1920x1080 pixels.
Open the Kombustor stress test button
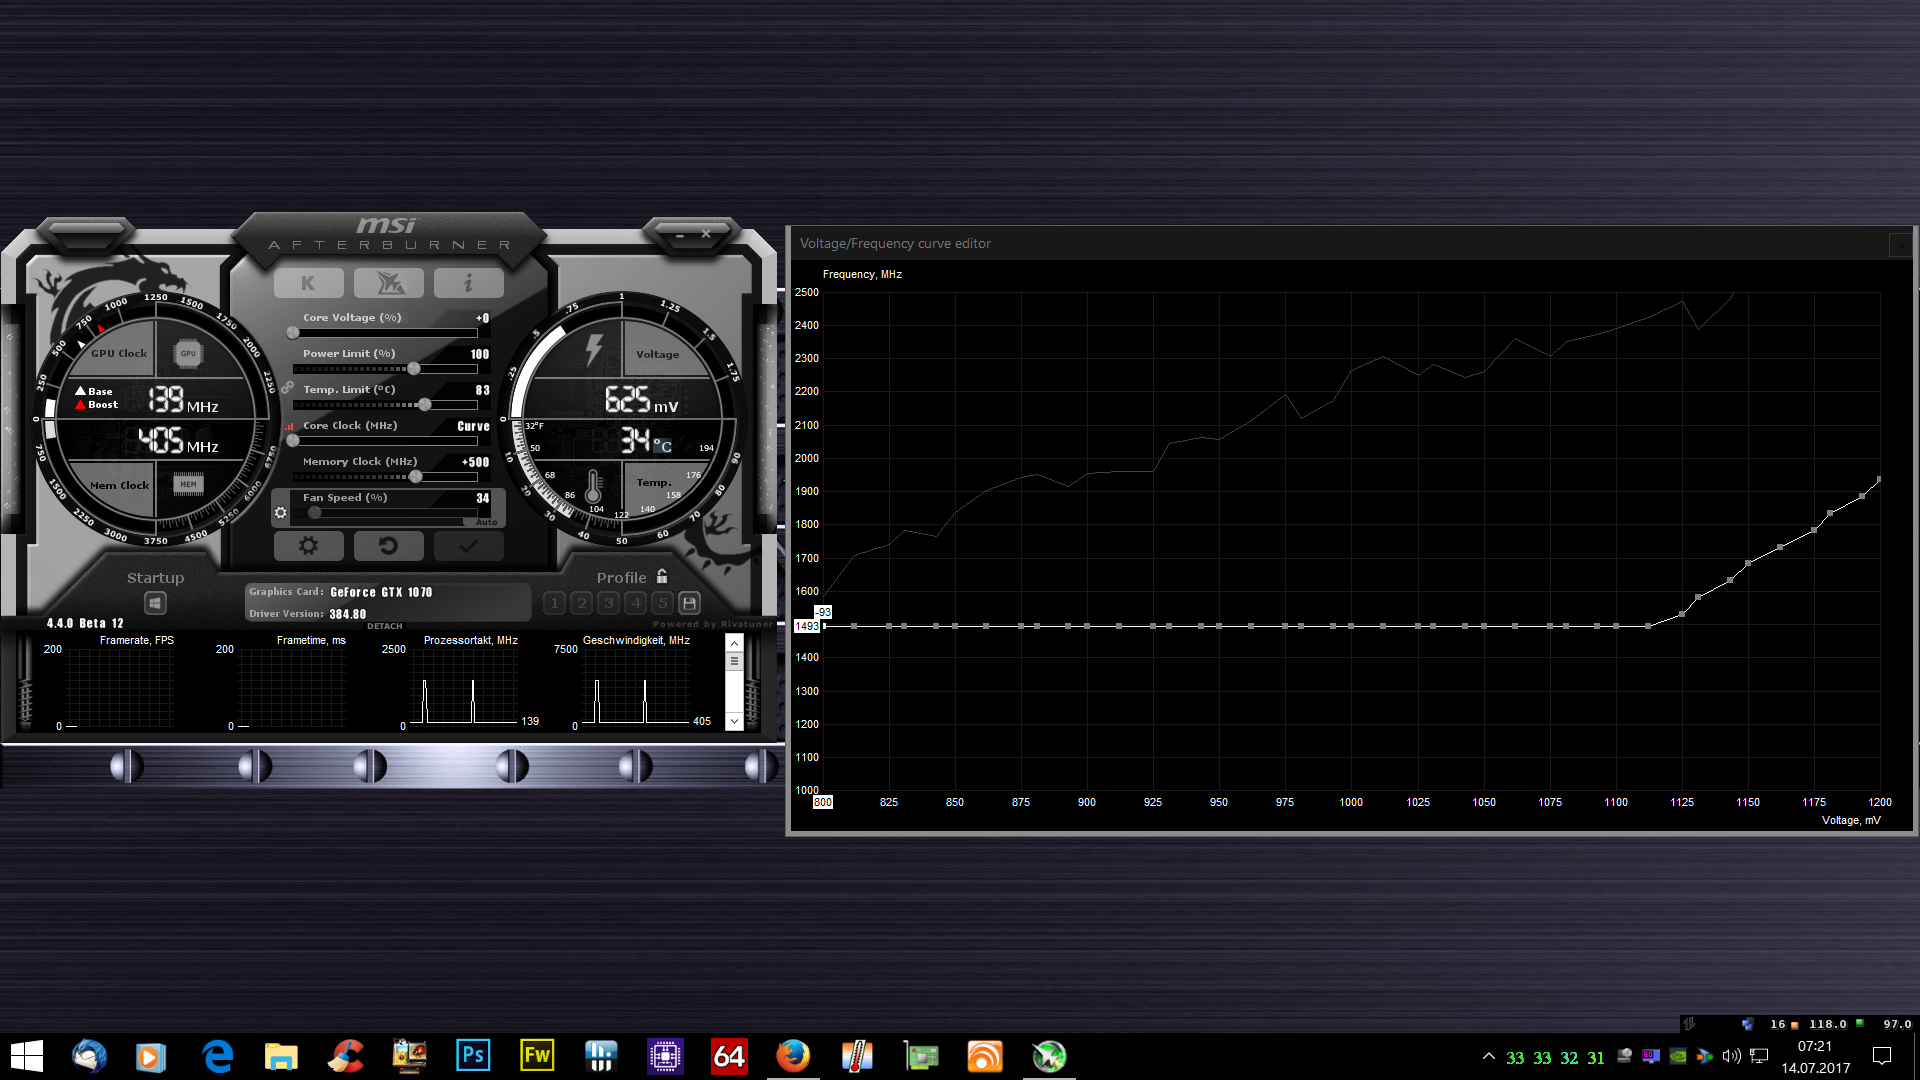point(308,284)
